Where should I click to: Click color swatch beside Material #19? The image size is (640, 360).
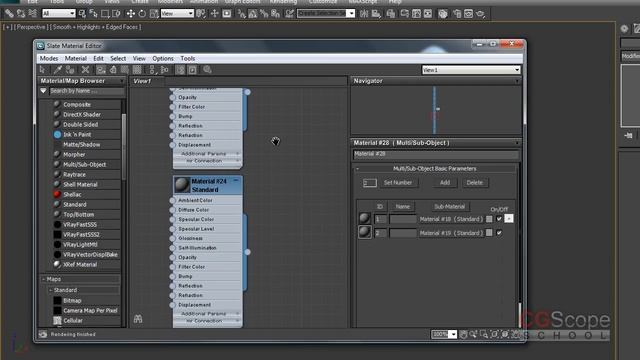(489, 233)
